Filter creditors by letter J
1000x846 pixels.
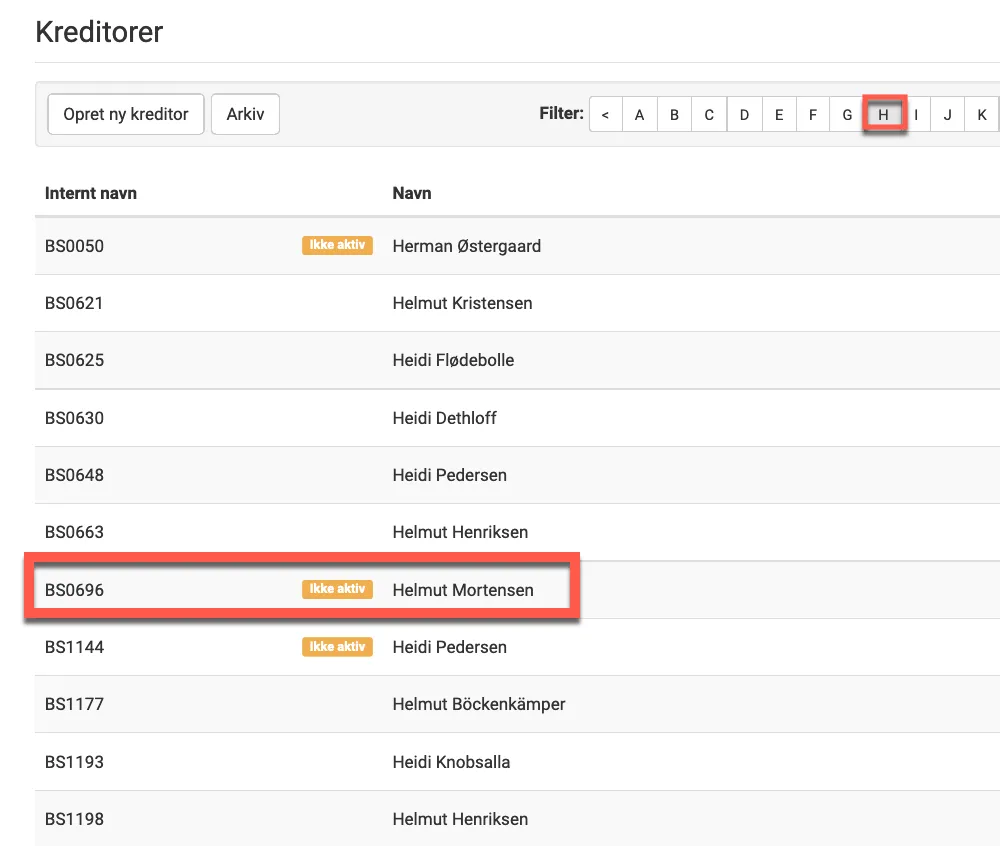(948, 115)
